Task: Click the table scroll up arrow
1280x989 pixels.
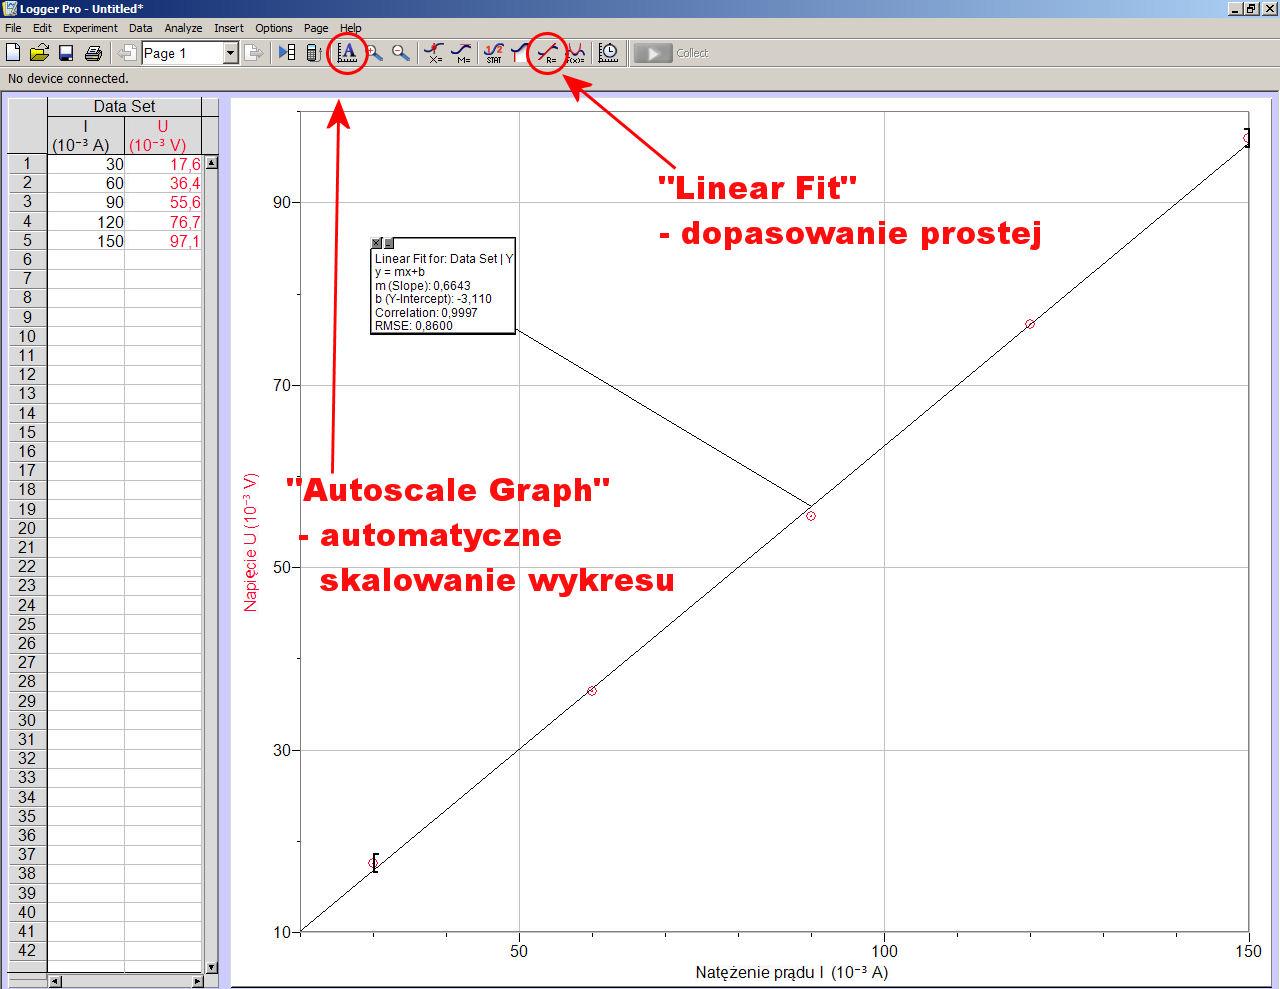Action: (211, 162)
